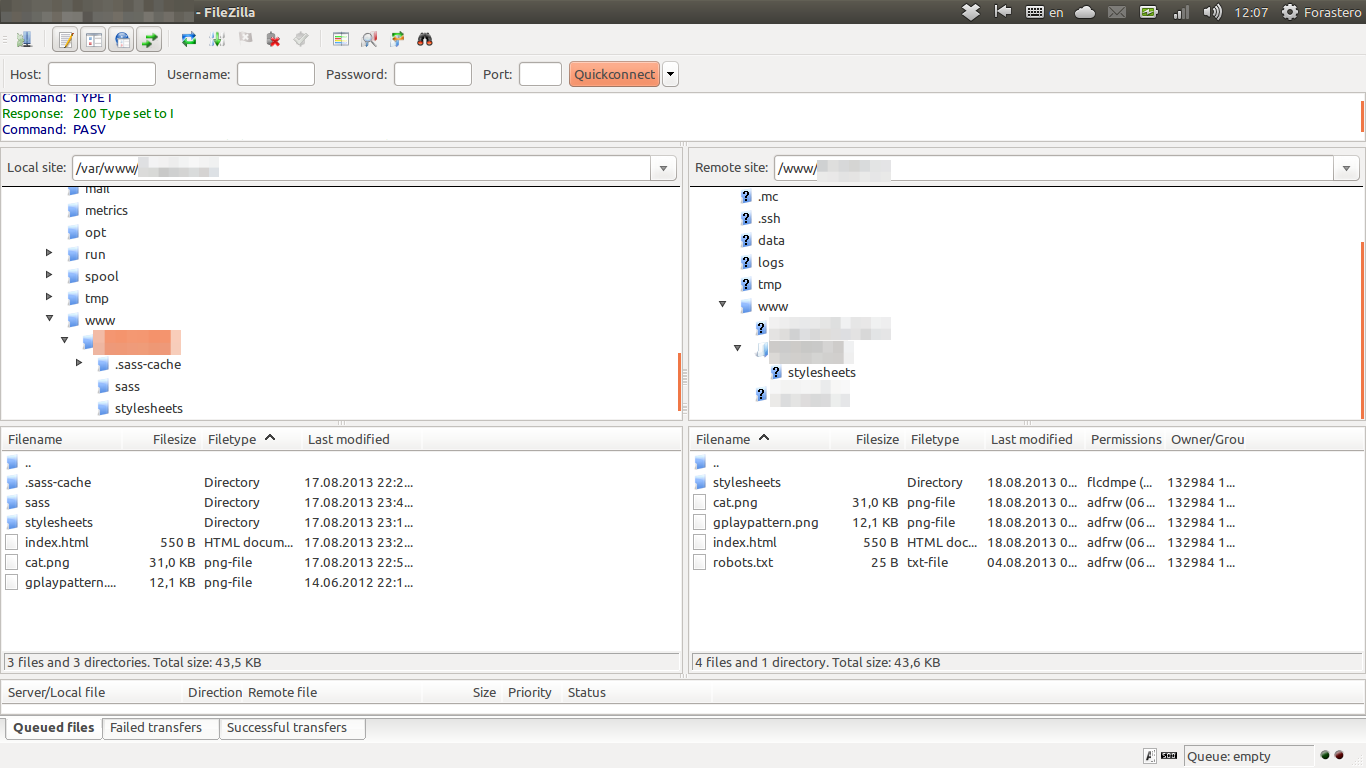Select remote index.html file
Screen dimensions: 1366x768
pos(1027,542)
